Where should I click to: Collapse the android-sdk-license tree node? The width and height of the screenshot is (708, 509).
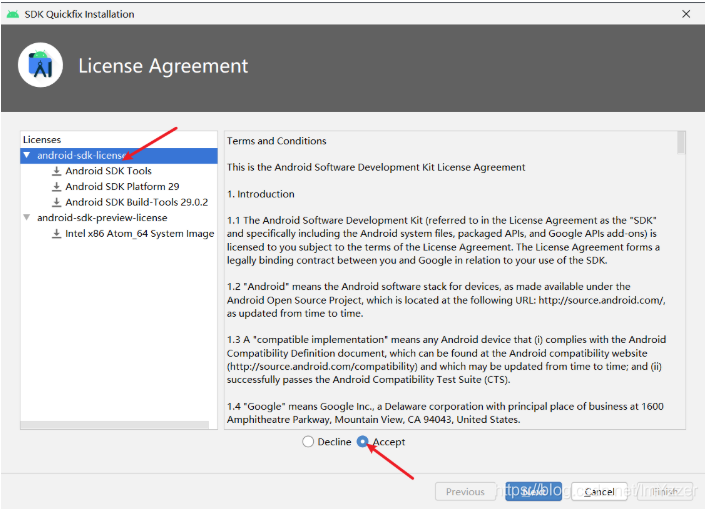pos(27,155)
